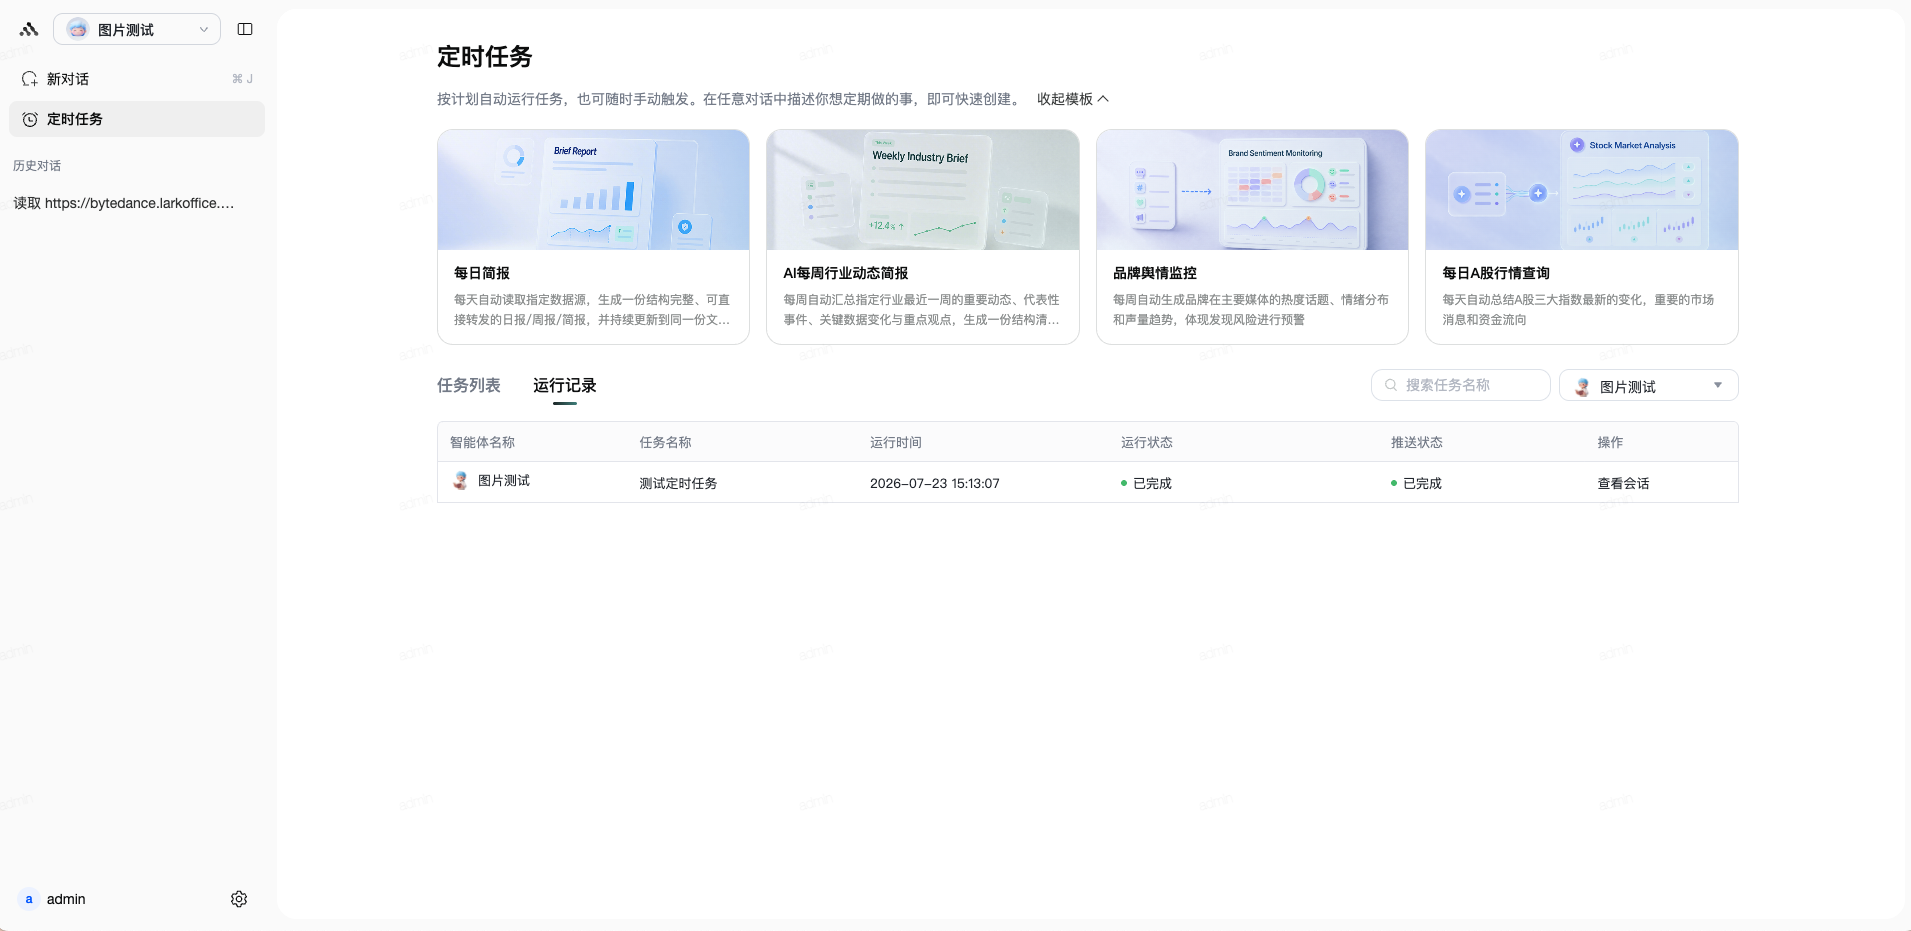Image resolution: width=1911 pixels, height=931 pixels.
Task: Click 查看会话 link in the task row
Action: pos(1623,483)
